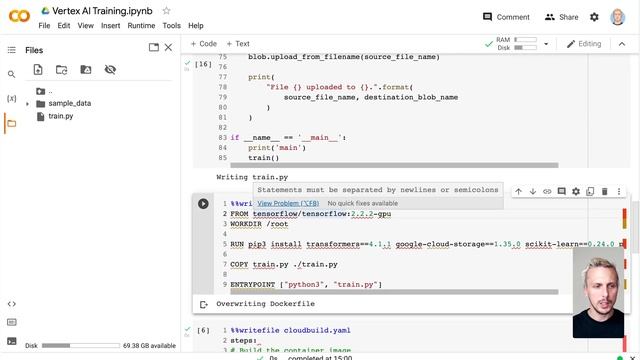Open the command palette sidebar icon

11,322
